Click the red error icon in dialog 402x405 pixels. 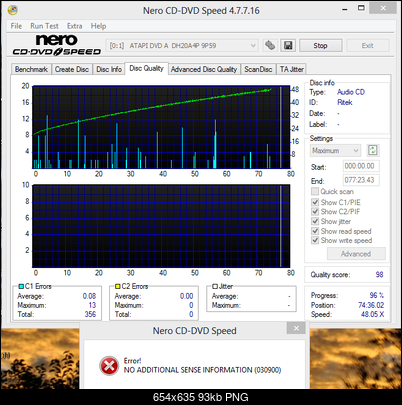pos(109,366)
